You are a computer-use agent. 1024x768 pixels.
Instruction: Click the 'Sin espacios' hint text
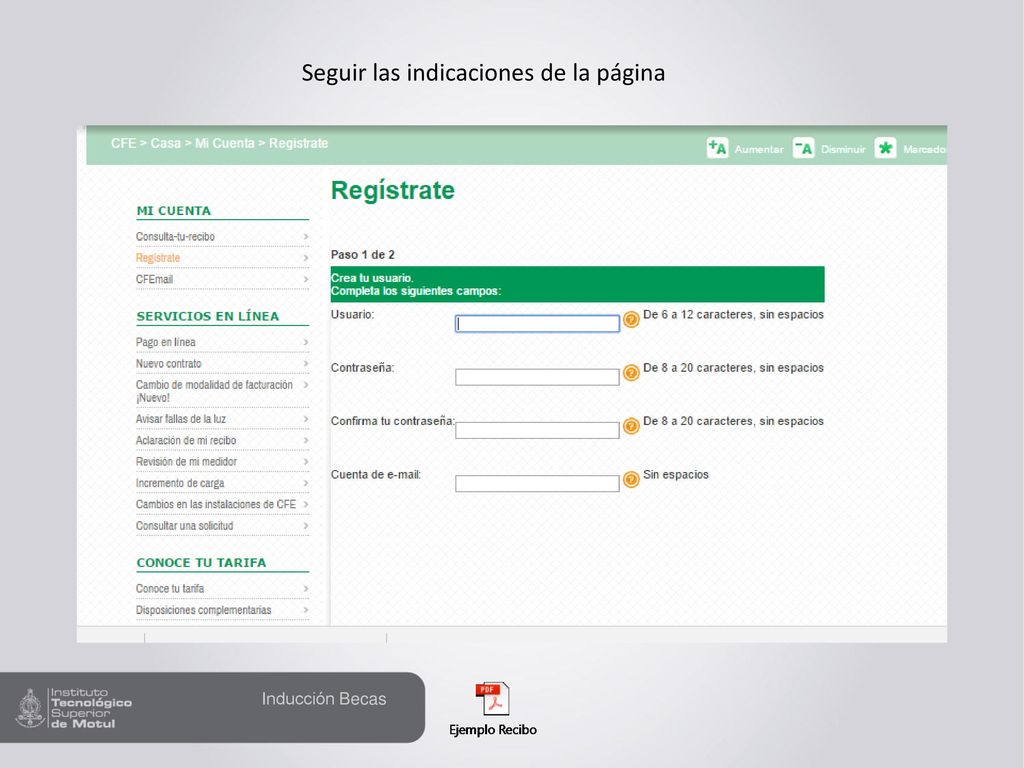(676, 475)
